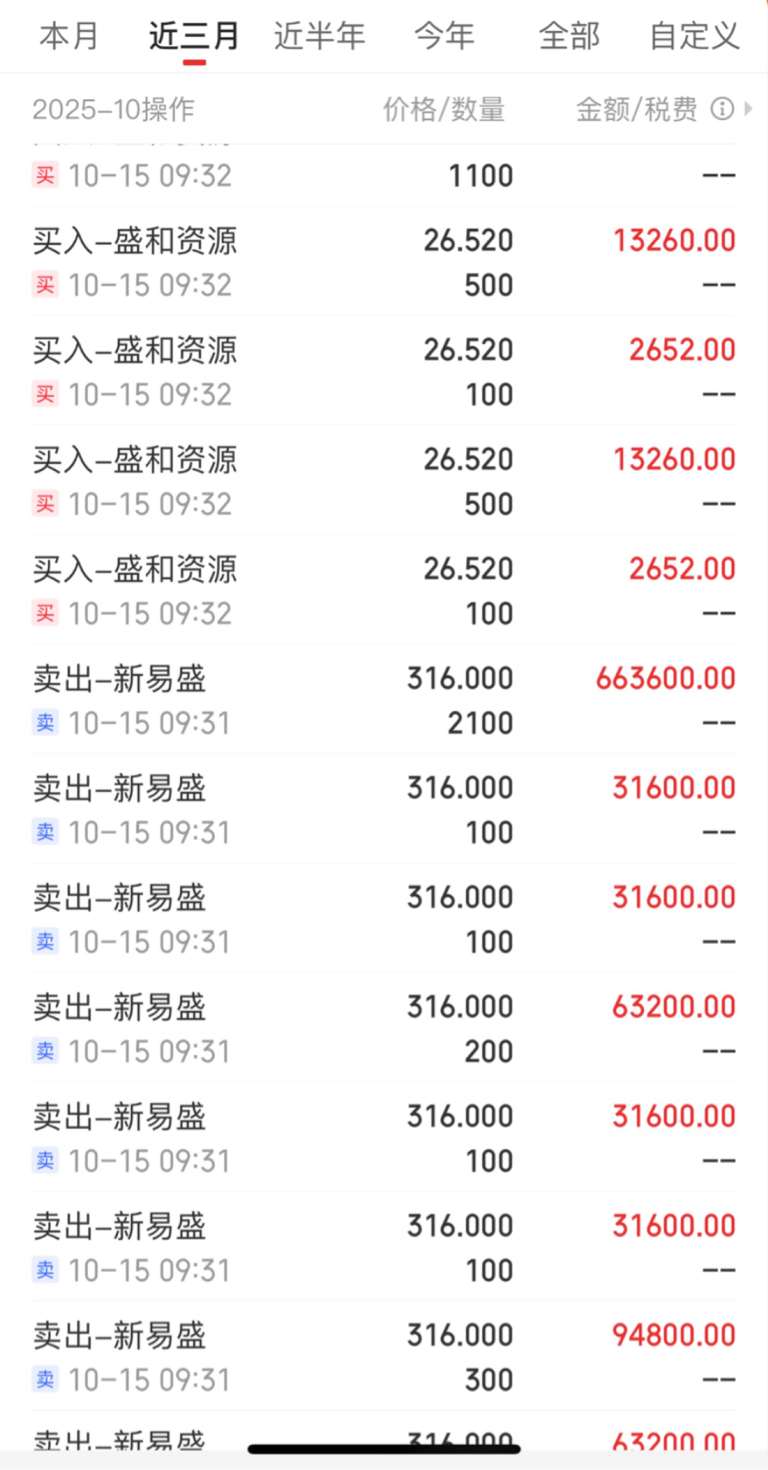Tap the 价格/数量 column header

pos(444,109)
